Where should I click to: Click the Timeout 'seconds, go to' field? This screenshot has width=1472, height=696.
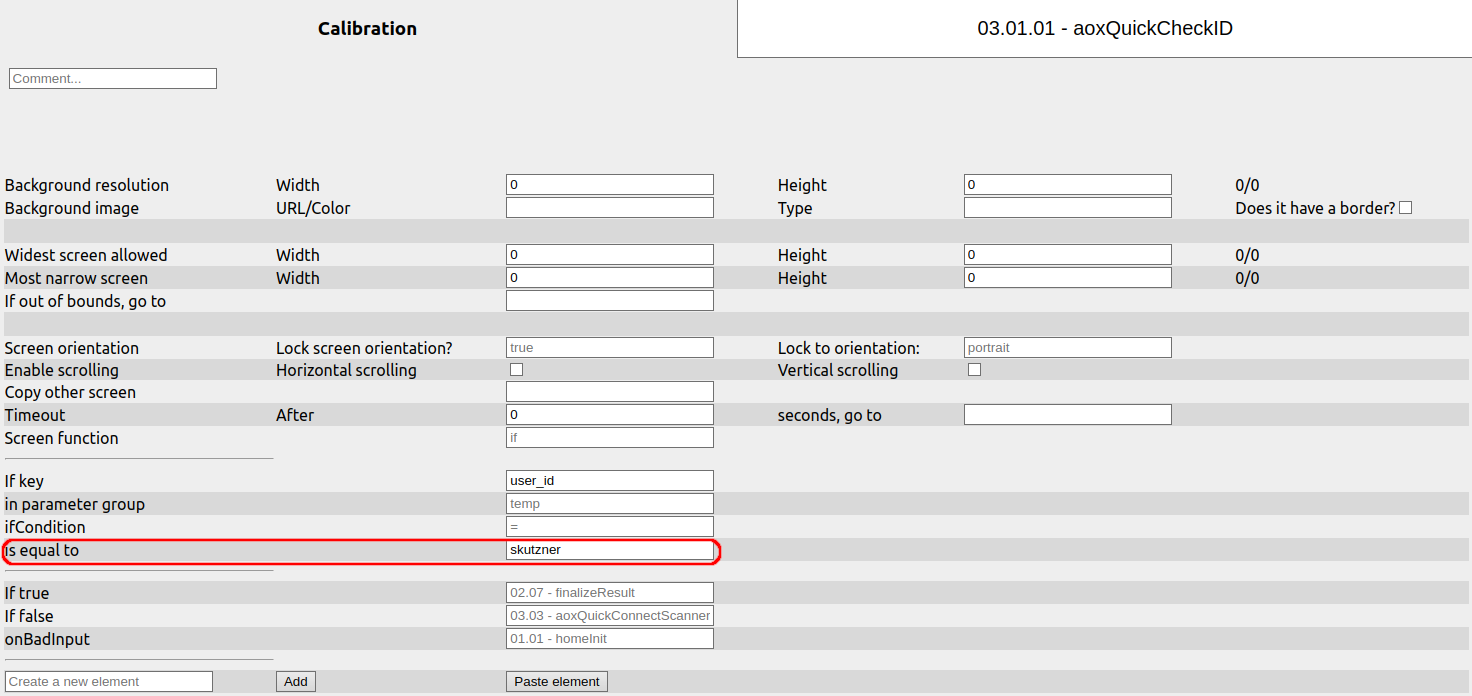click(x=1067, y=415)
